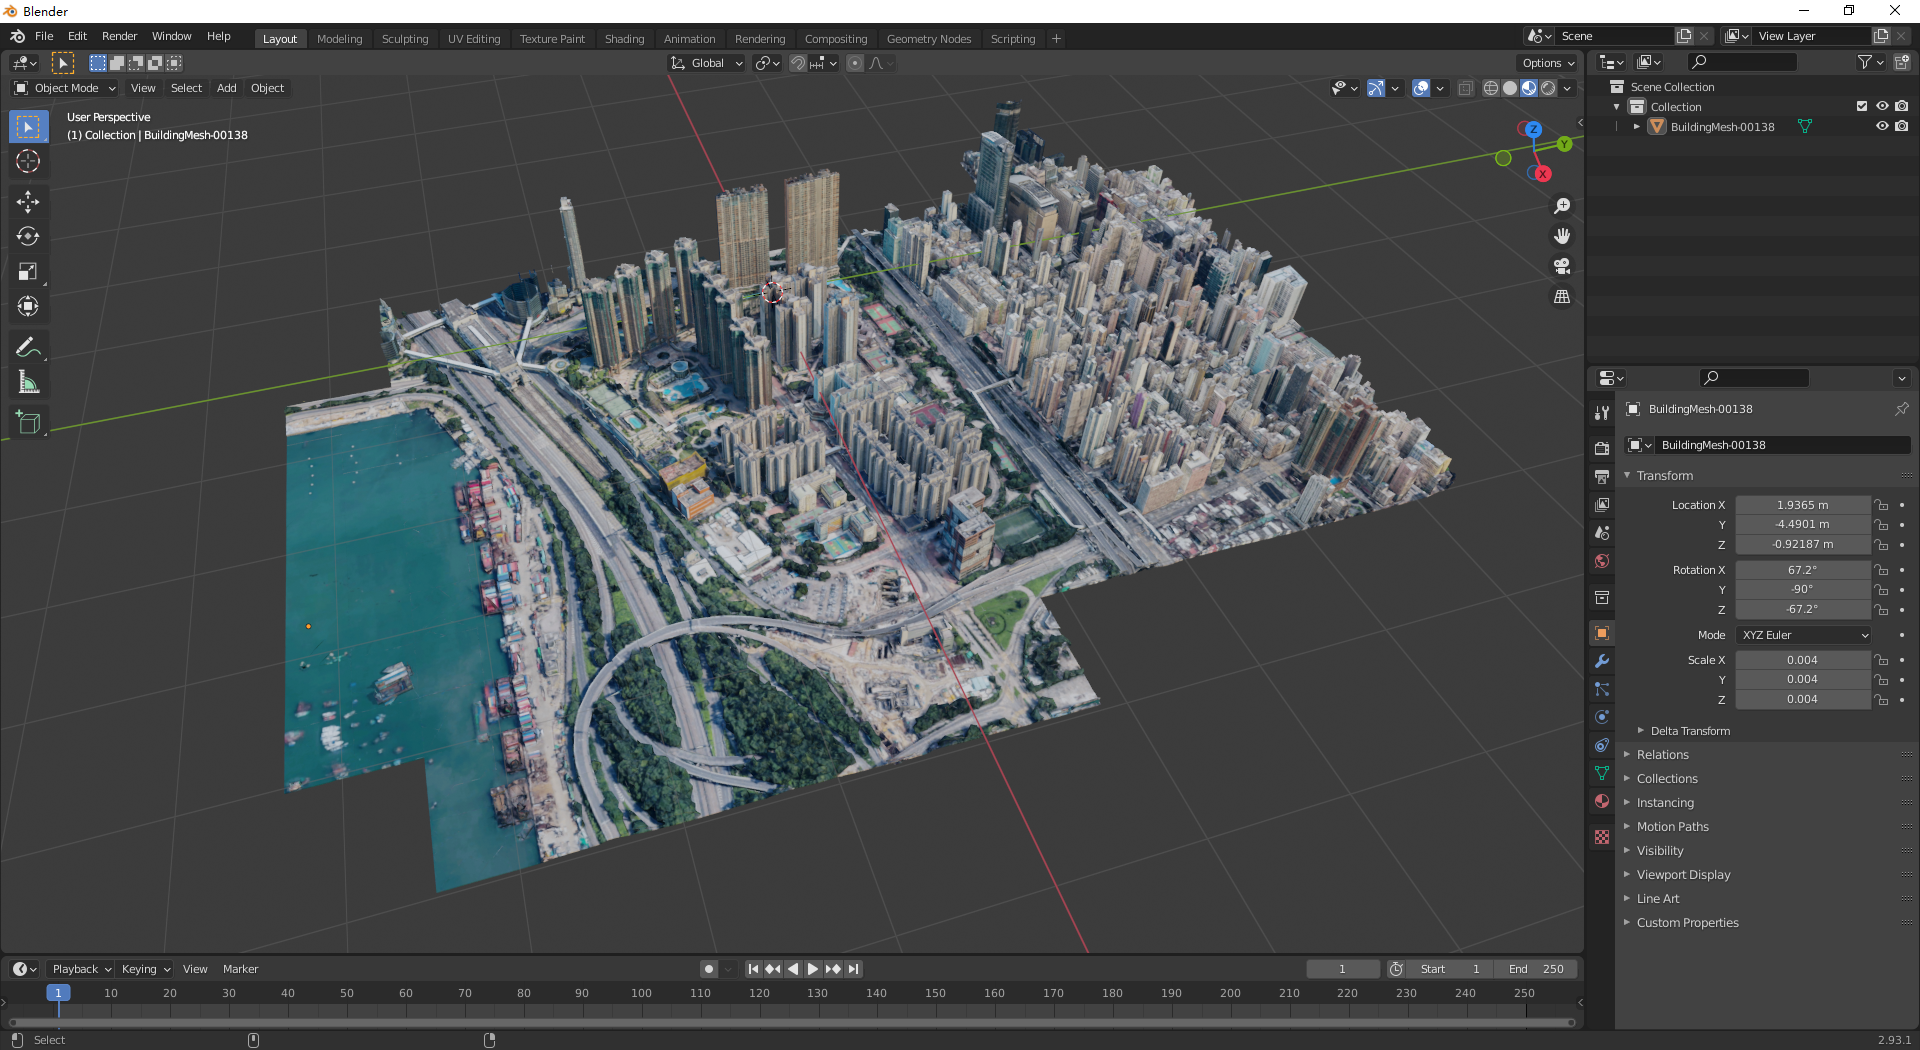The width and height of the screenshot is (1920, 1050).
Task: Activate the Measure tool
Action: (28, 382)
